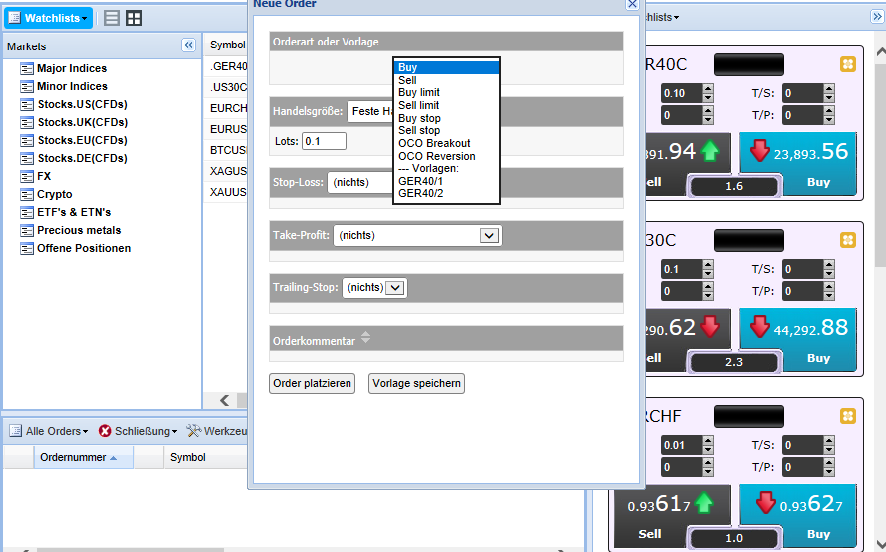Close the Neue Order dialog
Image resolution: width=886 pixels, height=552 pixels.
coord(632,4)
